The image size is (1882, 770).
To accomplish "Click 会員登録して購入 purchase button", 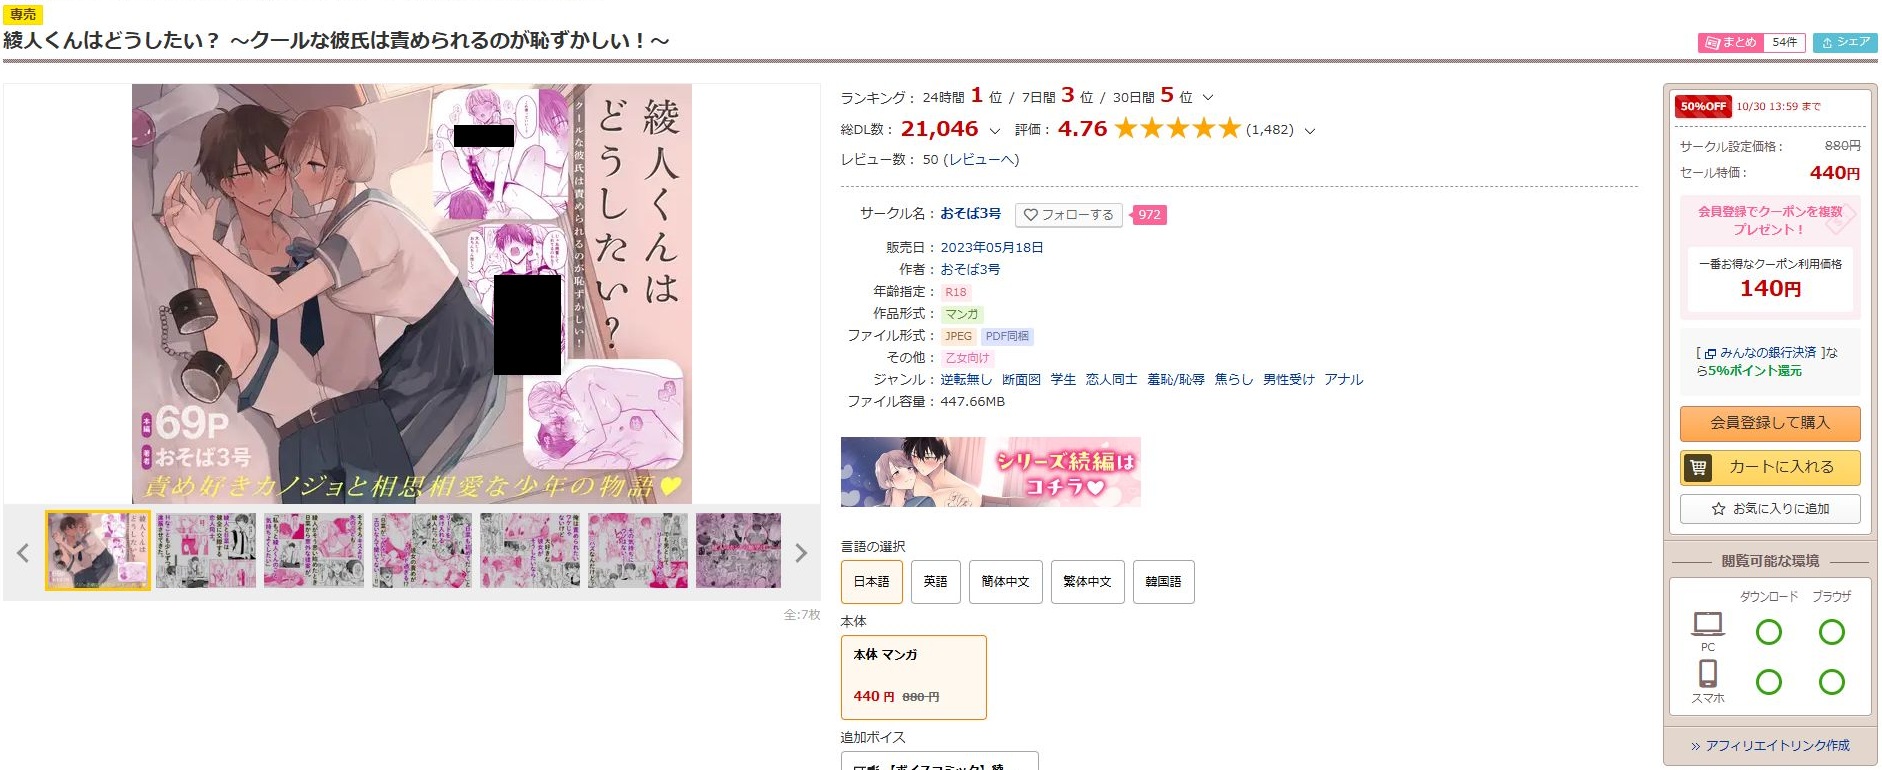I will (1769, 423).
